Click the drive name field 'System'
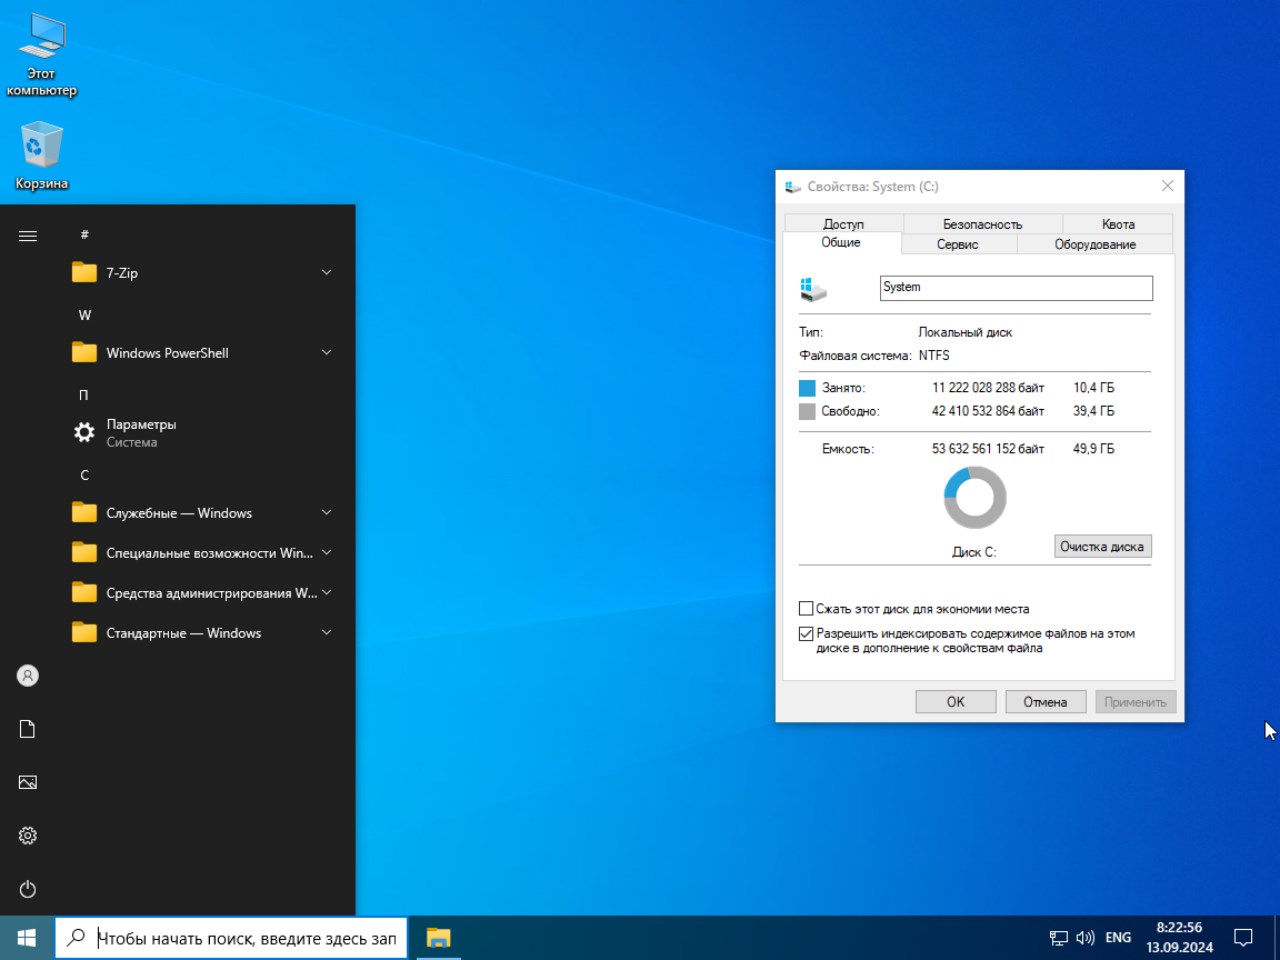The height and width of the screenshot is (960, 1280). (1016, 288)
